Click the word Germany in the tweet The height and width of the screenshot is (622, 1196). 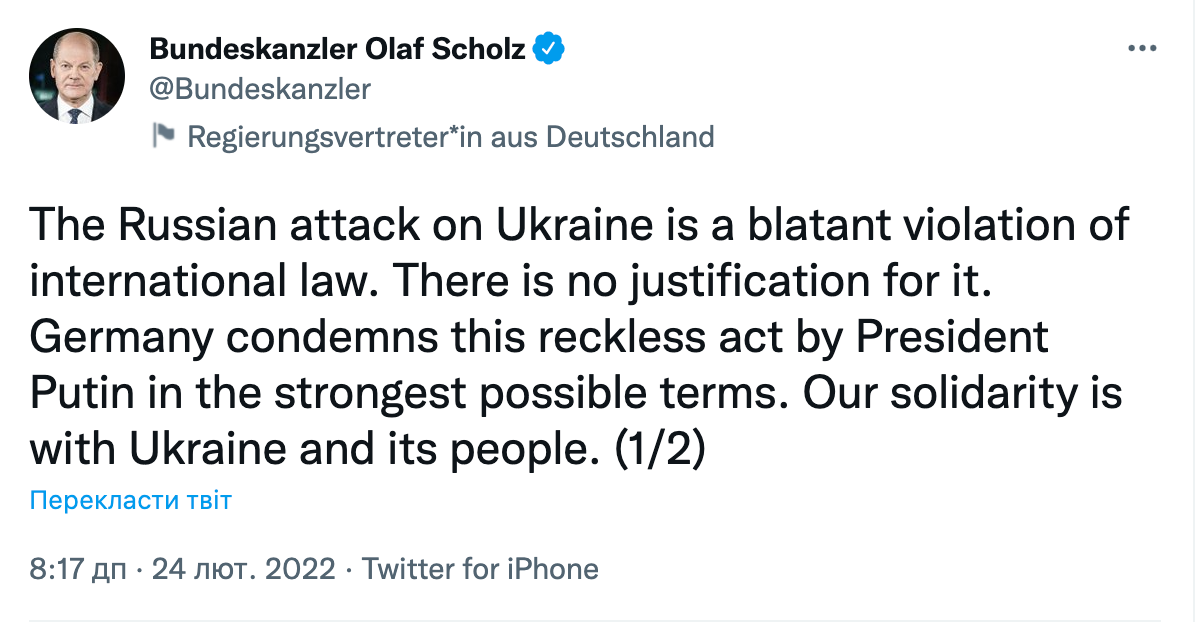(121, 339)
